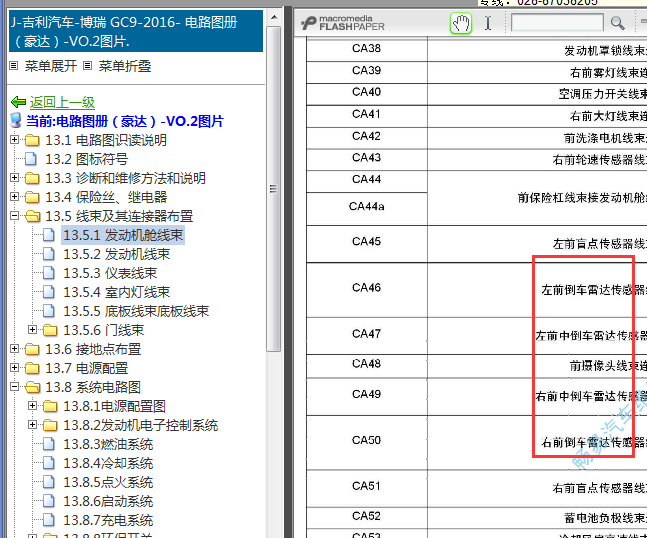Click the FlashPaper search input field
Image resolution: width=647 pixels, height=538 pixels.
(x=557, y=23)
